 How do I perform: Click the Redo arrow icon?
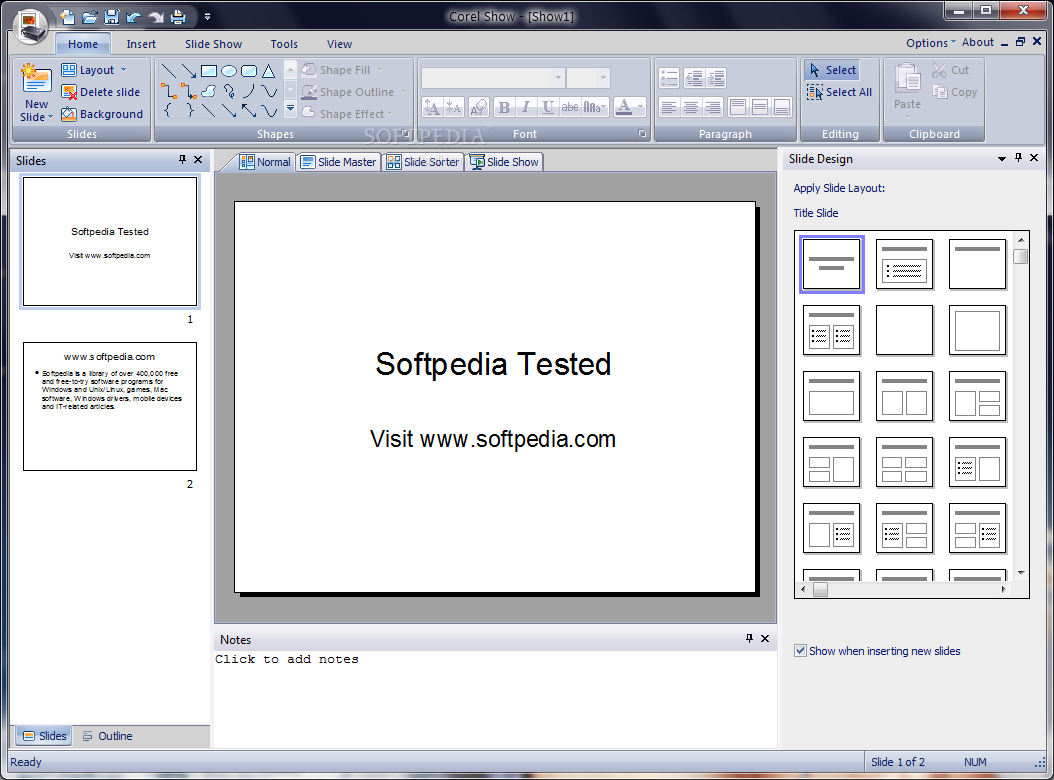[x=156, y=17]
